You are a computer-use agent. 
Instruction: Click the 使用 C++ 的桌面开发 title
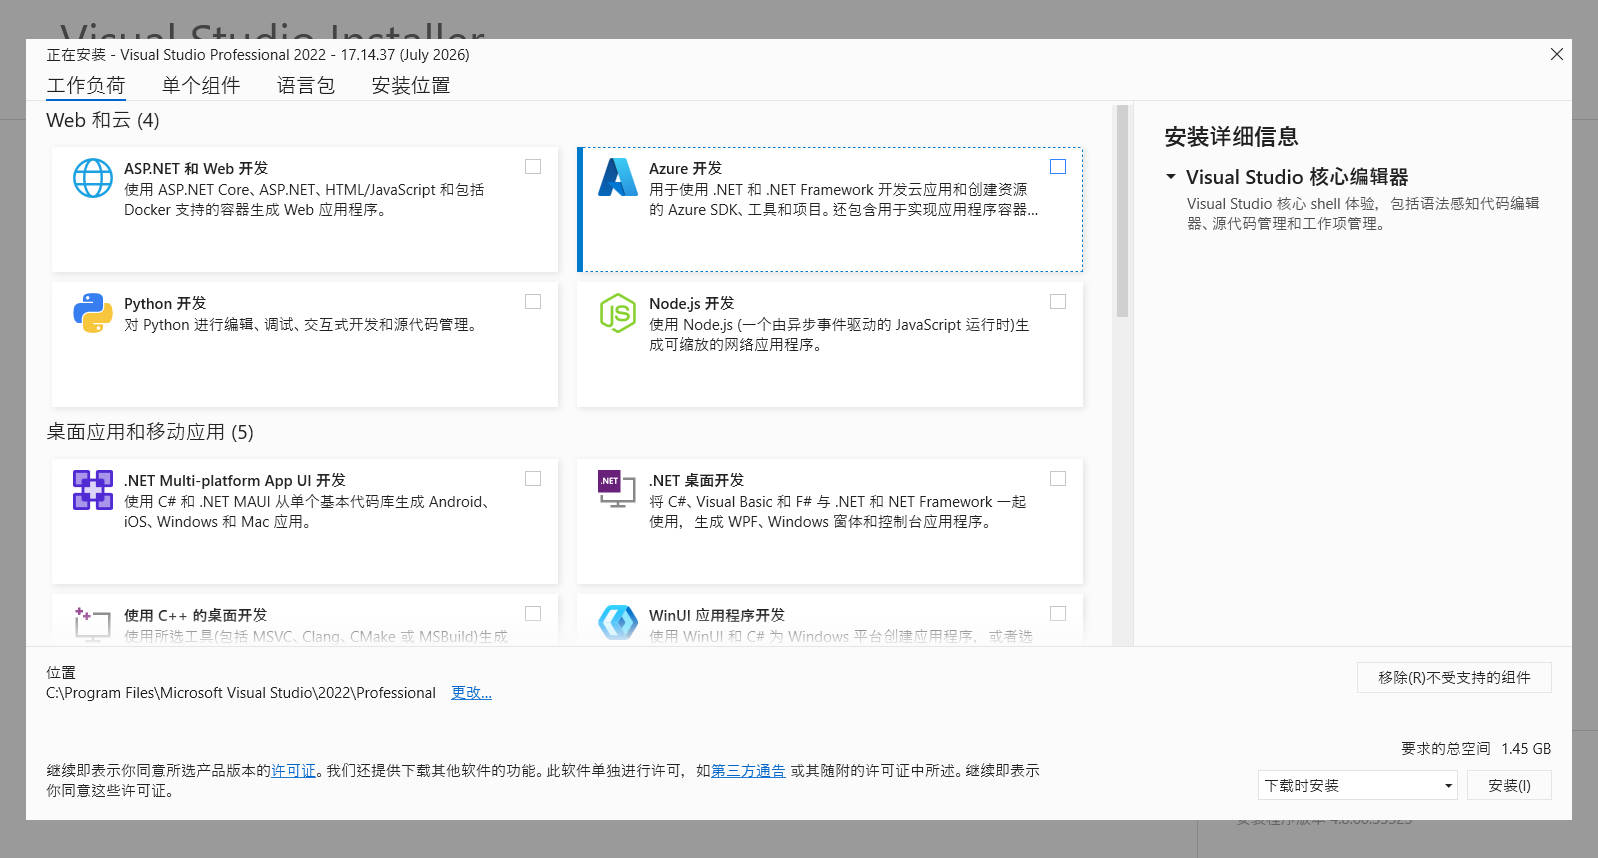coord(196,616)
